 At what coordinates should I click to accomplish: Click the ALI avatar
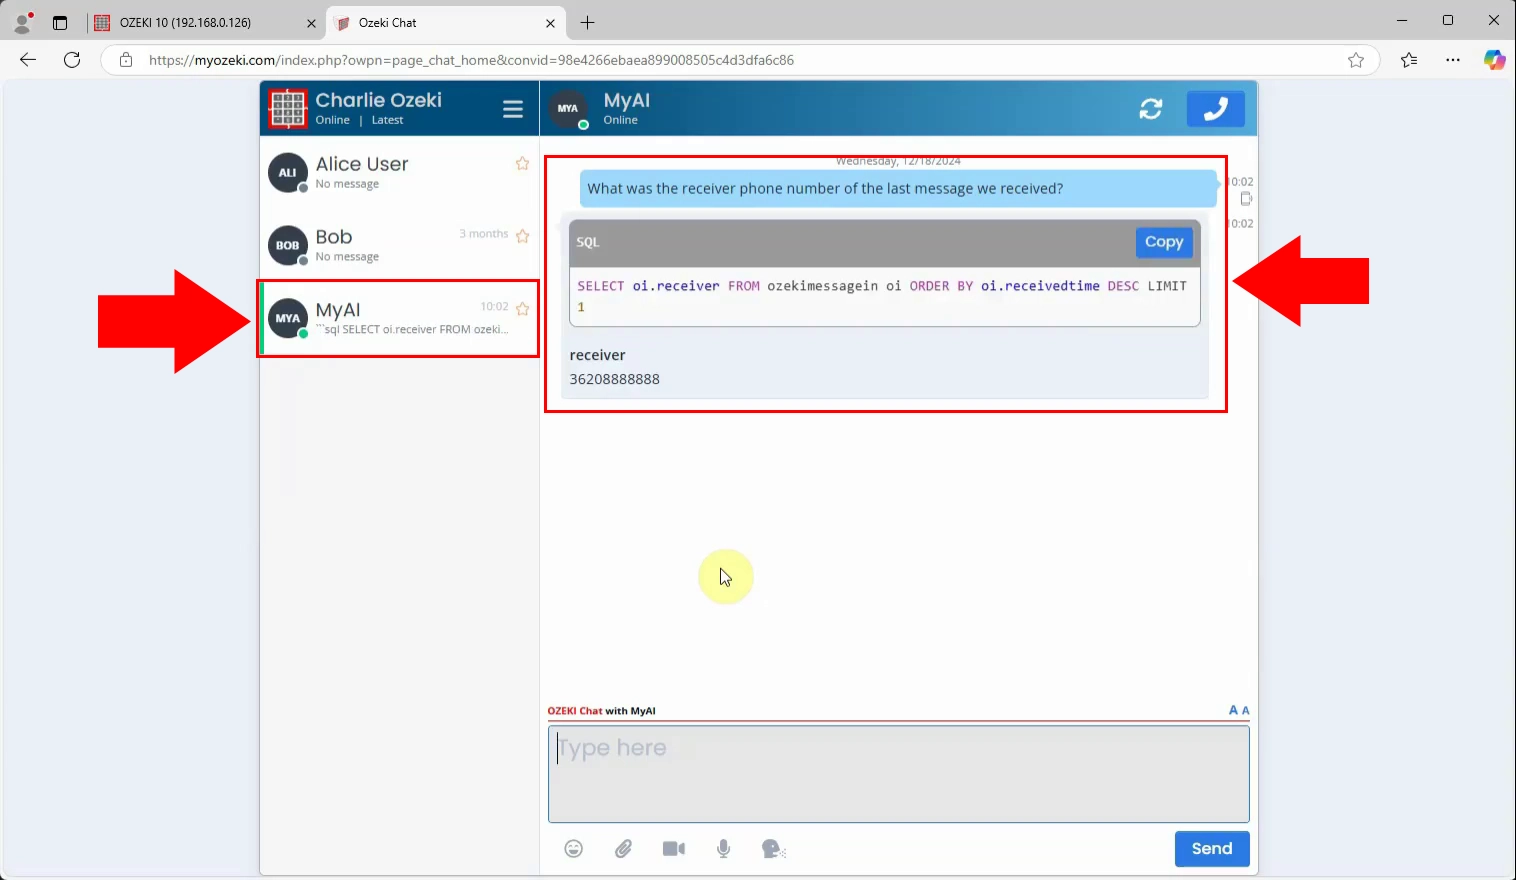click(288, 172)
